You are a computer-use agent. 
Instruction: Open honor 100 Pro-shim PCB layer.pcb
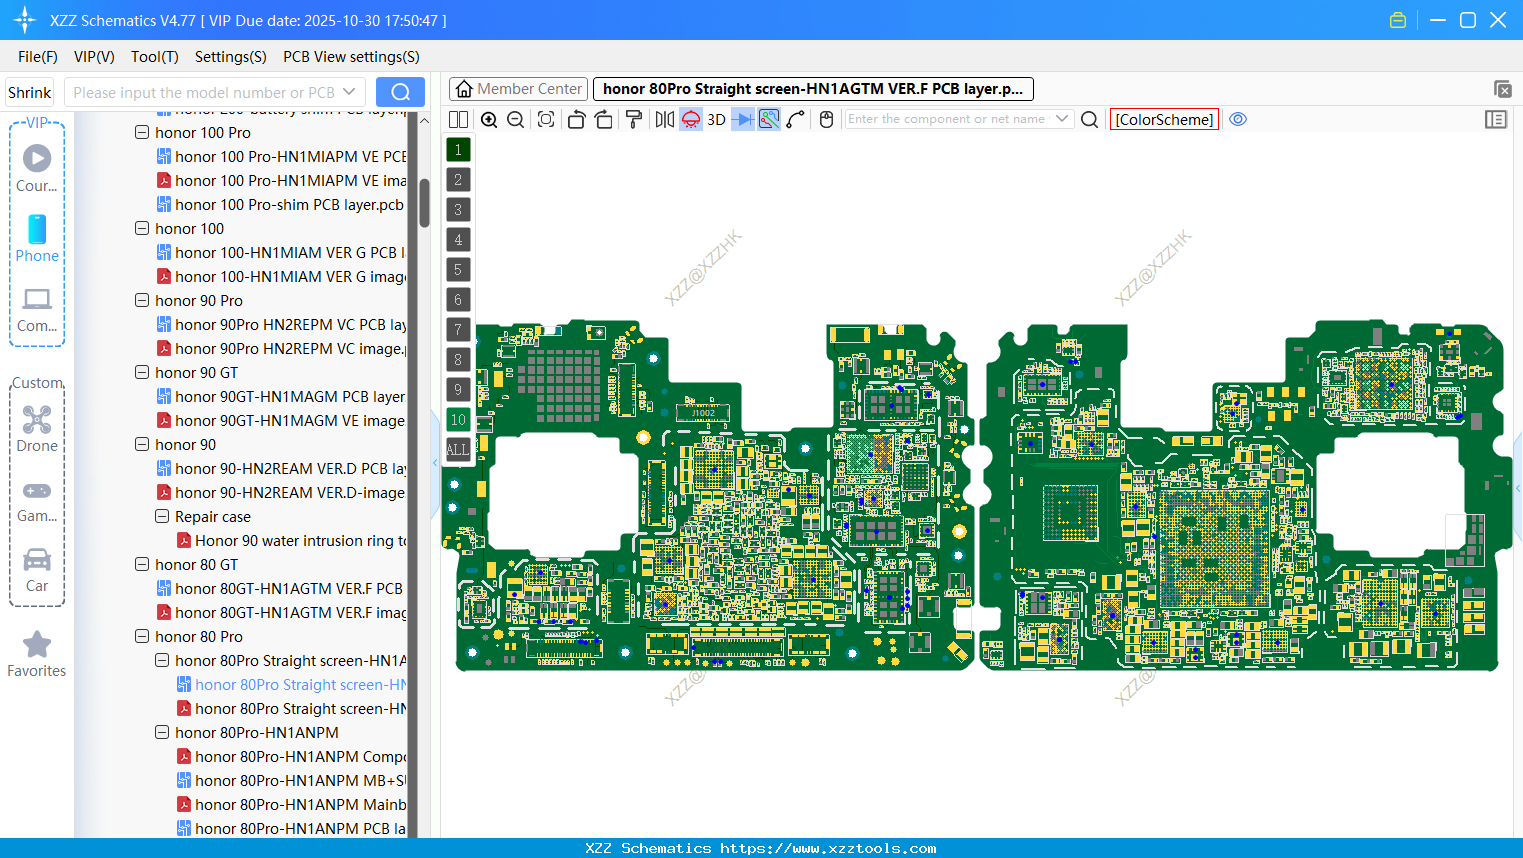pyautogui.click(x=281, y=204)
